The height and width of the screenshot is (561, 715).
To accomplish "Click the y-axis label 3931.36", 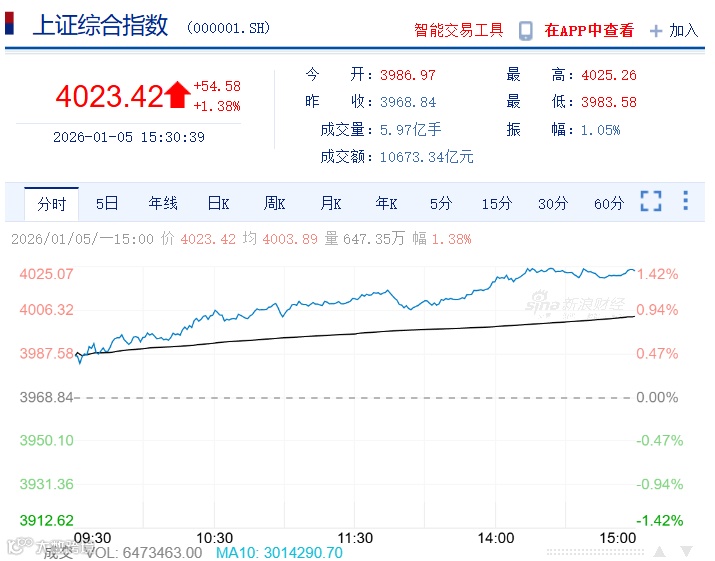I will tap(46, 484).
